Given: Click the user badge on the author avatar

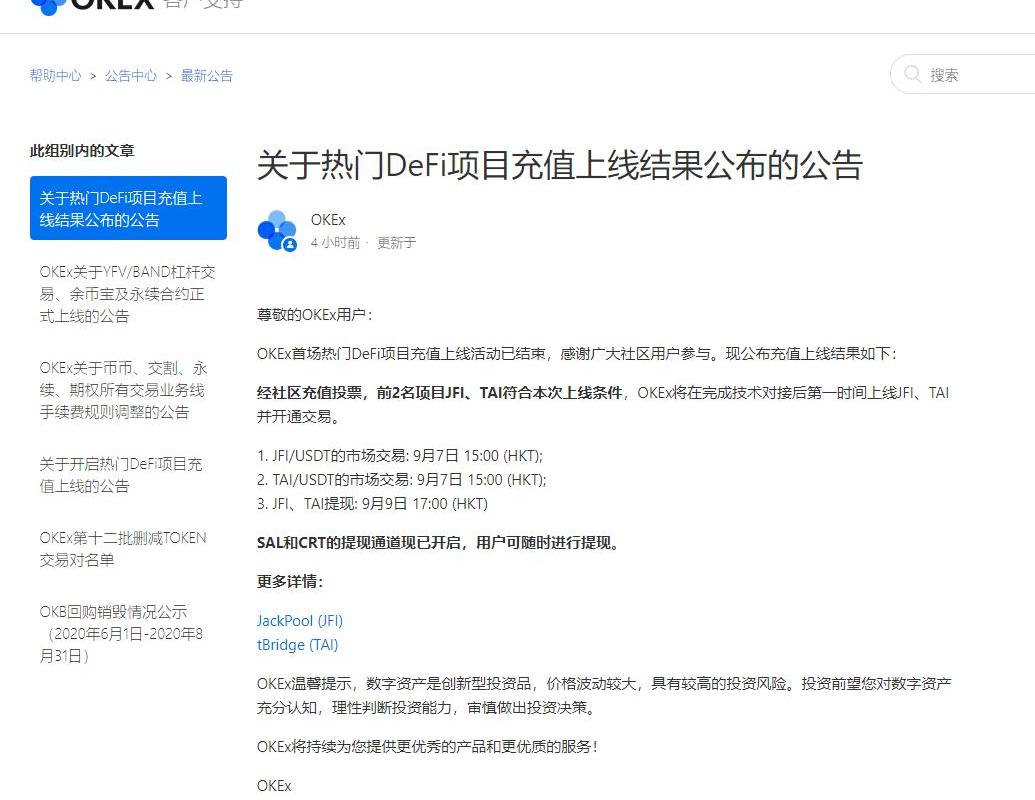Looking at the screenshot, I should [x=290, y=245].
